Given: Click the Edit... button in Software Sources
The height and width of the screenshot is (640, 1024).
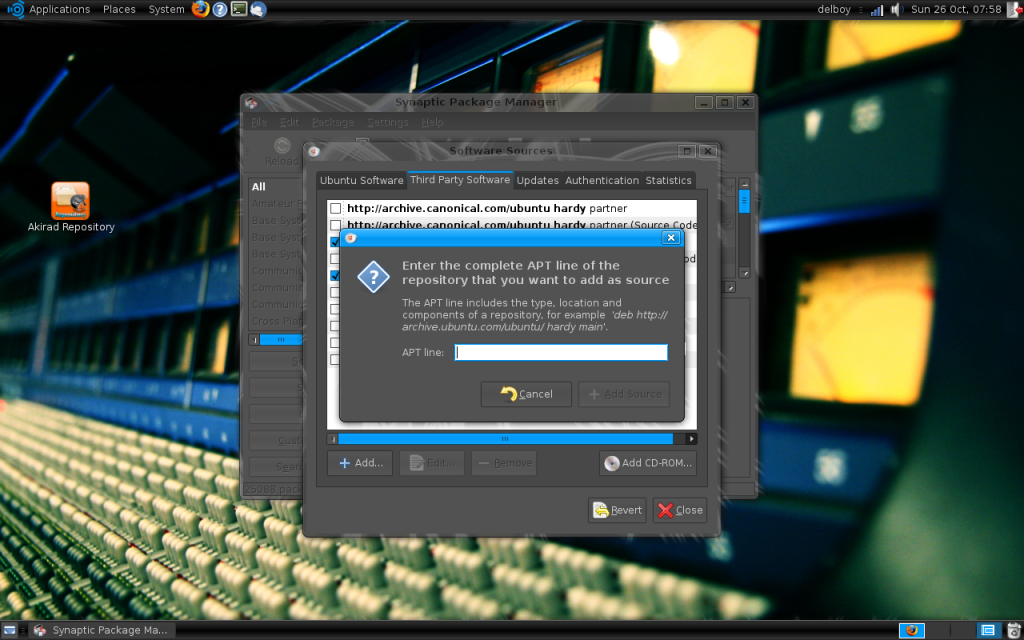Looking at the screenshot, I should click(432, 463).
